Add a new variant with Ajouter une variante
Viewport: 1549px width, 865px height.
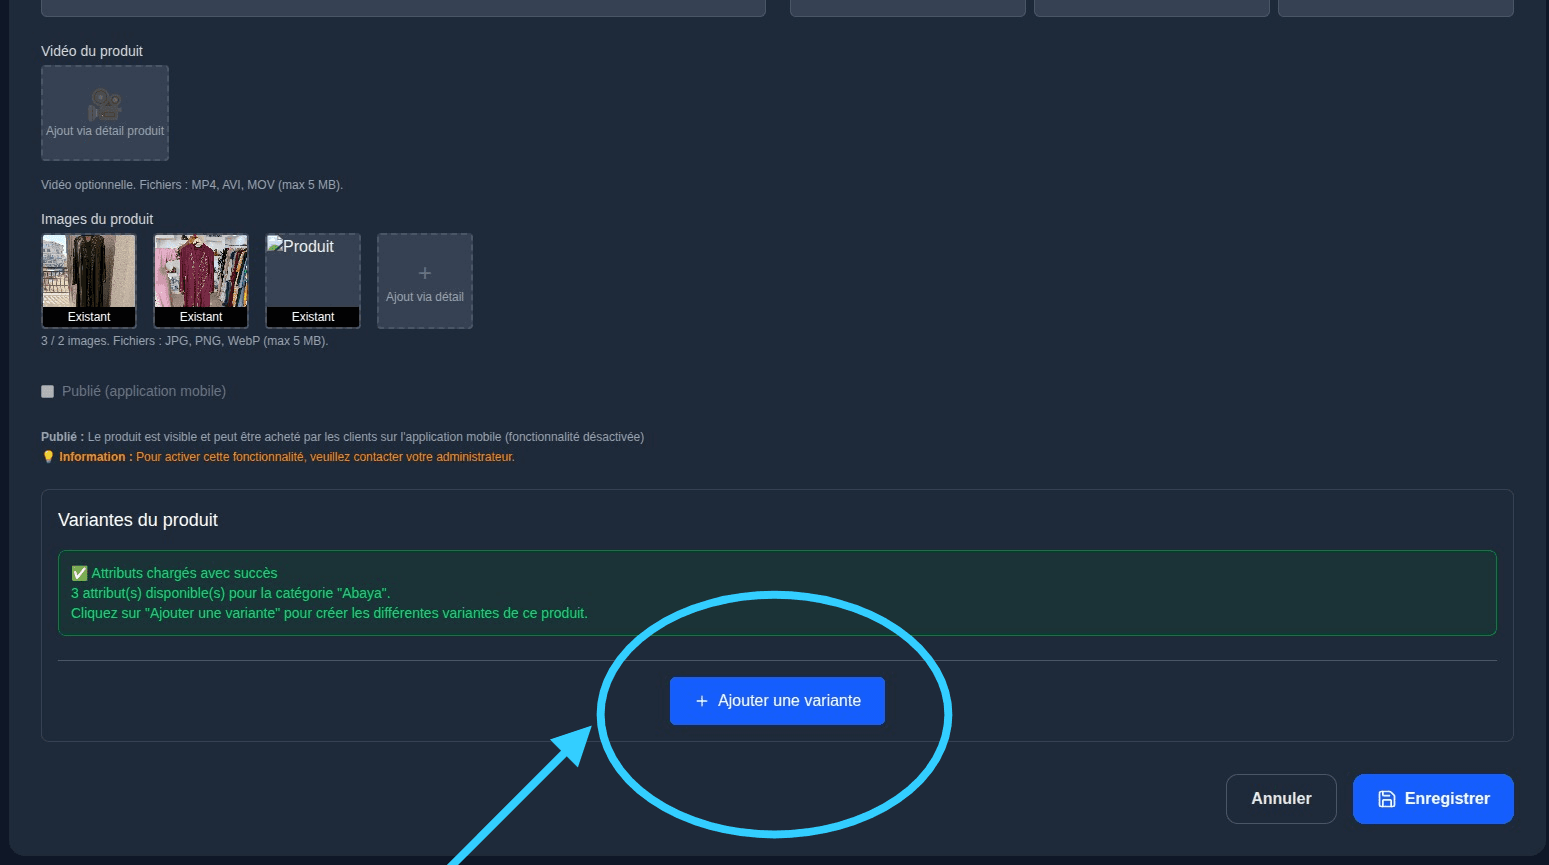(x=777, y=701)
